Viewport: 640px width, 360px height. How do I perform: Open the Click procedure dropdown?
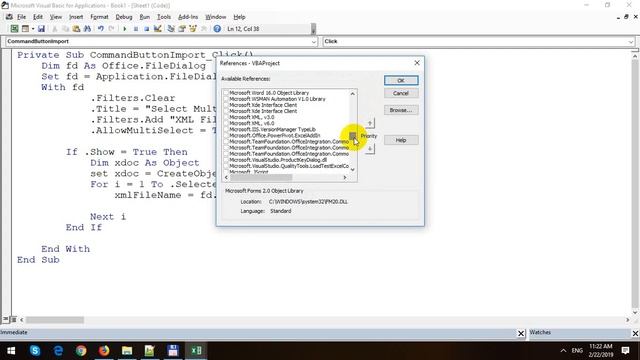click(x=631, y=42)
